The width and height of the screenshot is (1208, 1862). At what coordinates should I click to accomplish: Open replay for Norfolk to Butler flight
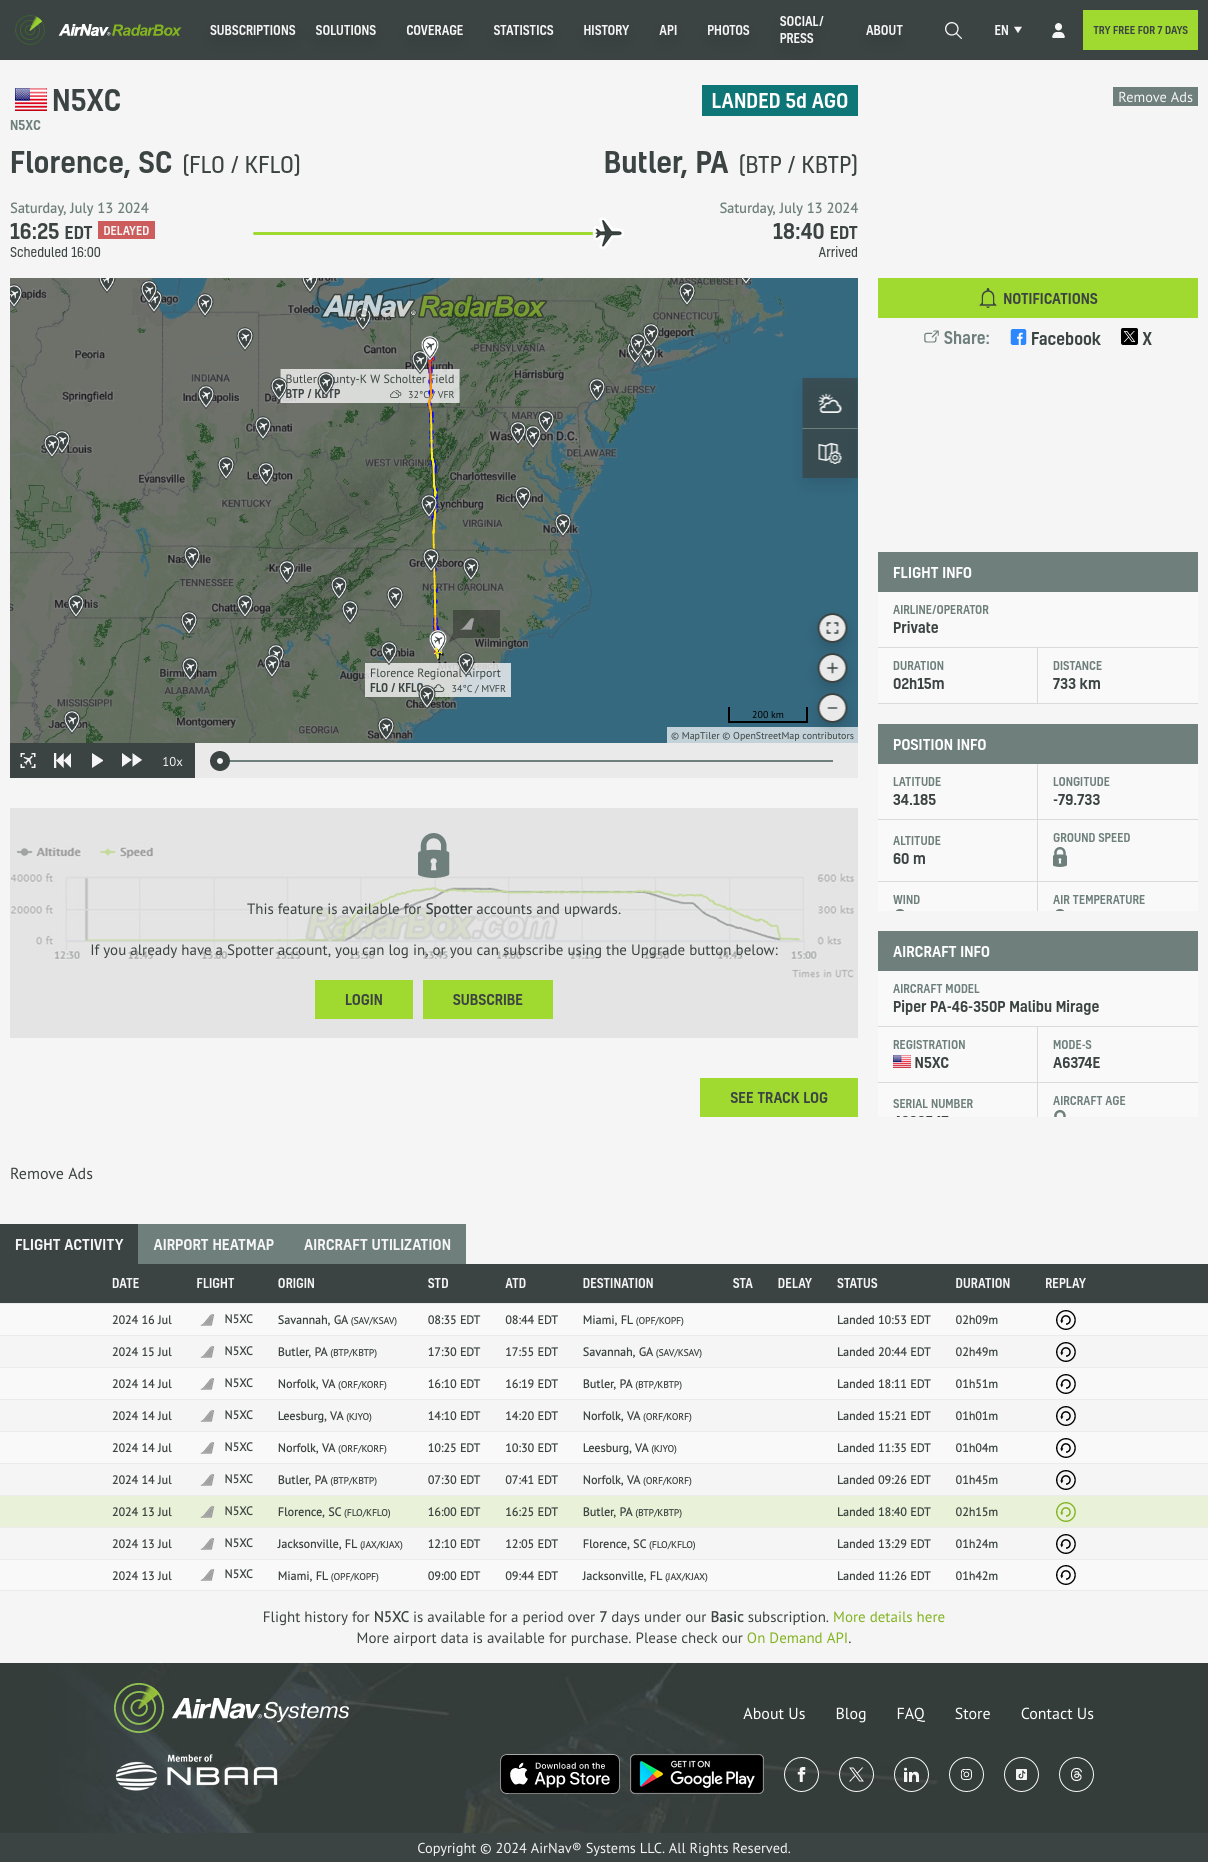click(1066, 1384)
